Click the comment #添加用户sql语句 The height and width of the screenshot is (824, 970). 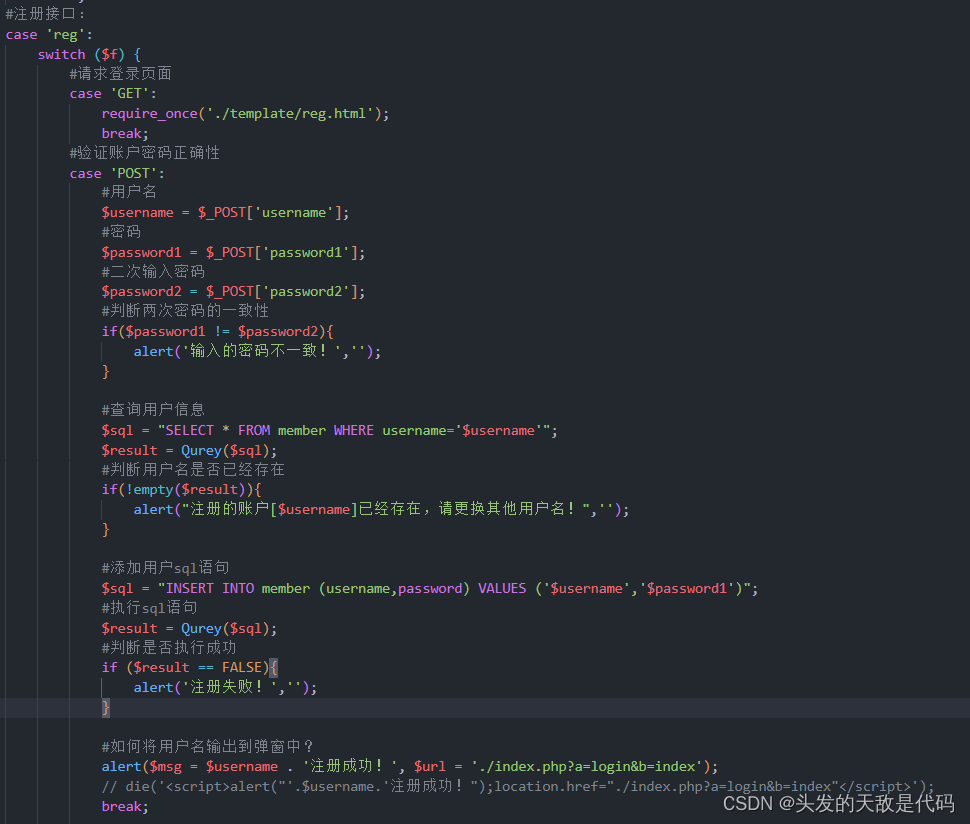(x=165, y=568)
